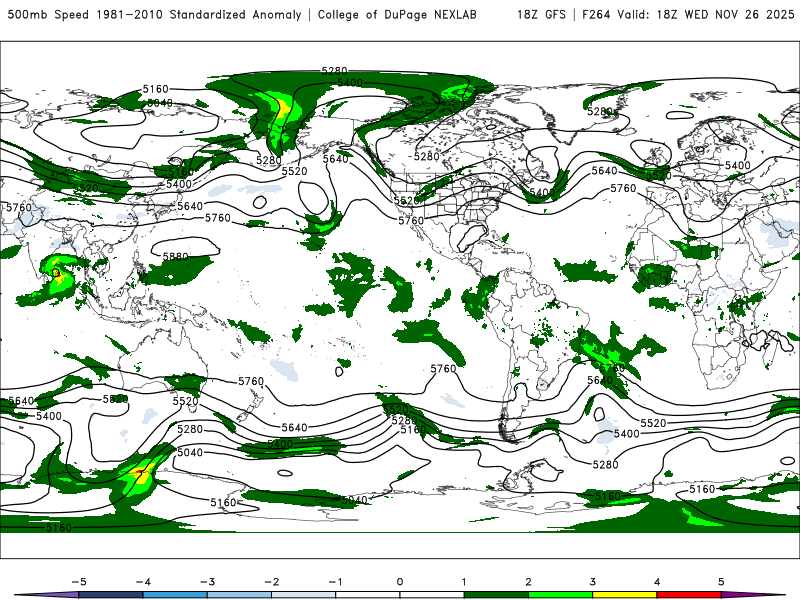Image resolution: width=800 pixels, height=600 pixels.
Task: Click the '-1' tick label on the colorbar
Action: [x=335, y=582]
